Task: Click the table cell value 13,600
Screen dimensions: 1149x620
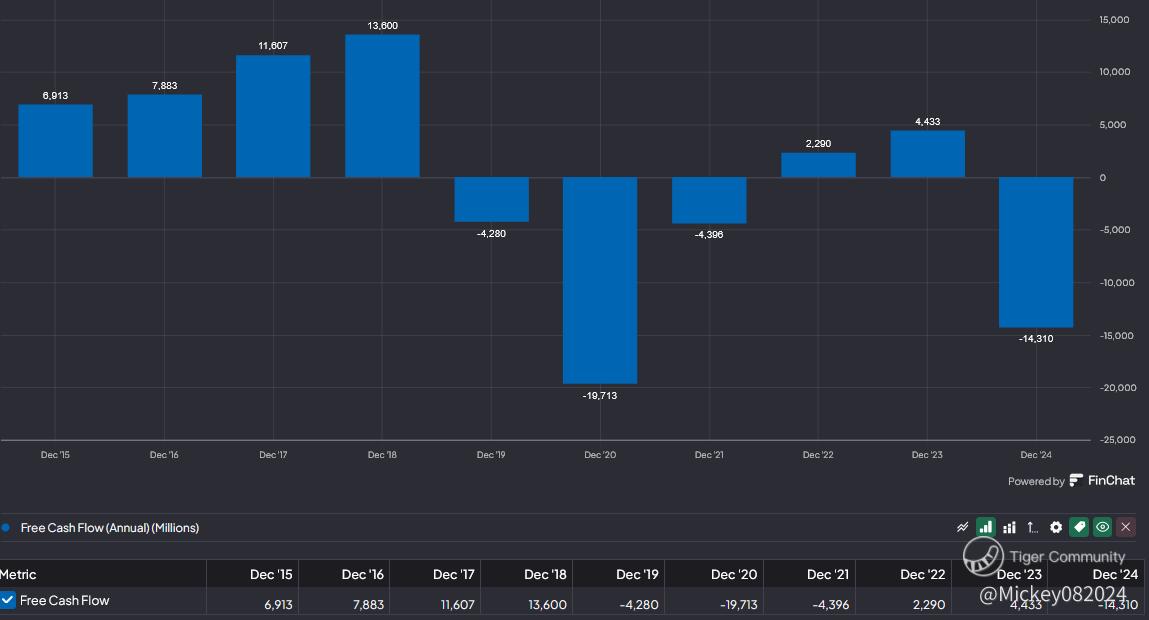Action: [x=547, y=605]
